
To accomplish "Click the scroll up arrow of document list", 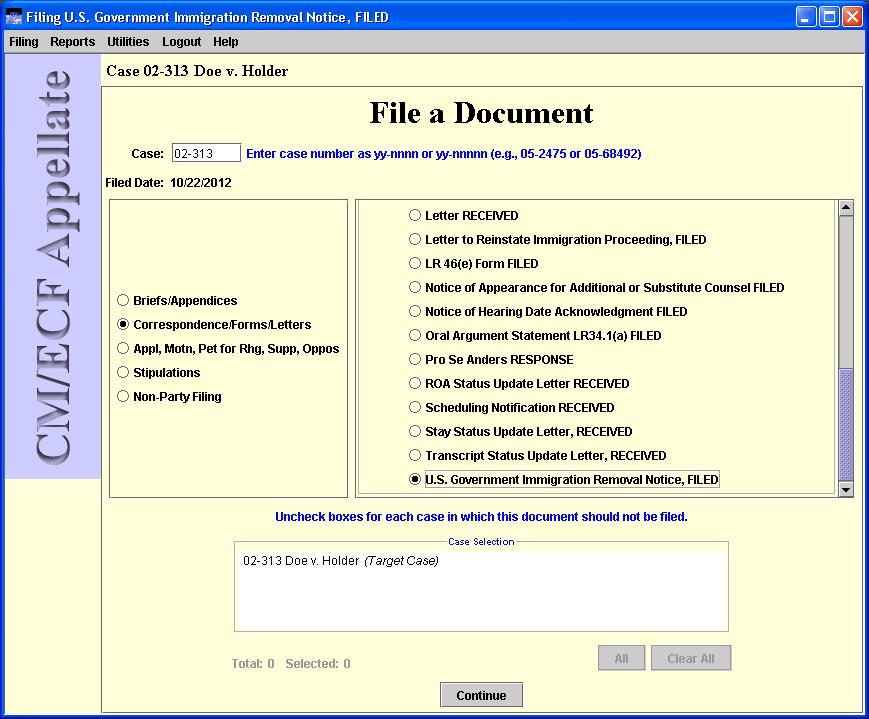I will 846,208.
